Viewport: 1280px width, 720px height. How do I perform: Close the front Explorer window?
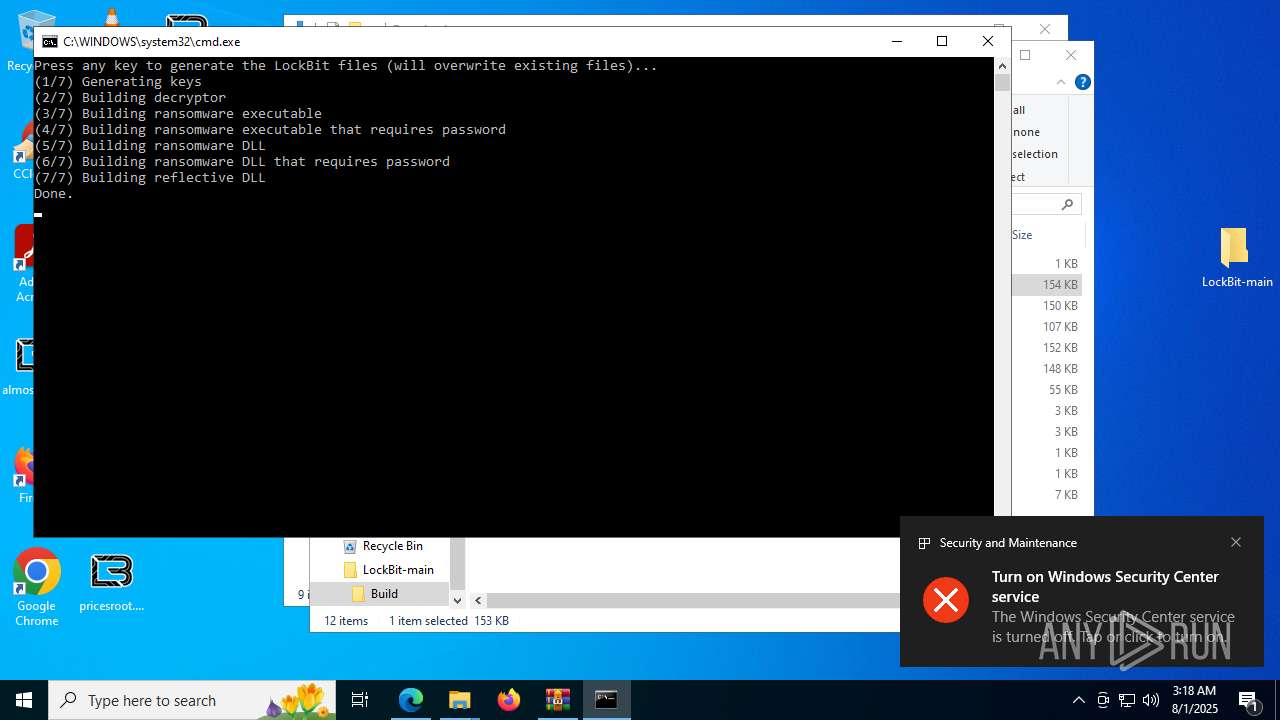point(1071,55)
